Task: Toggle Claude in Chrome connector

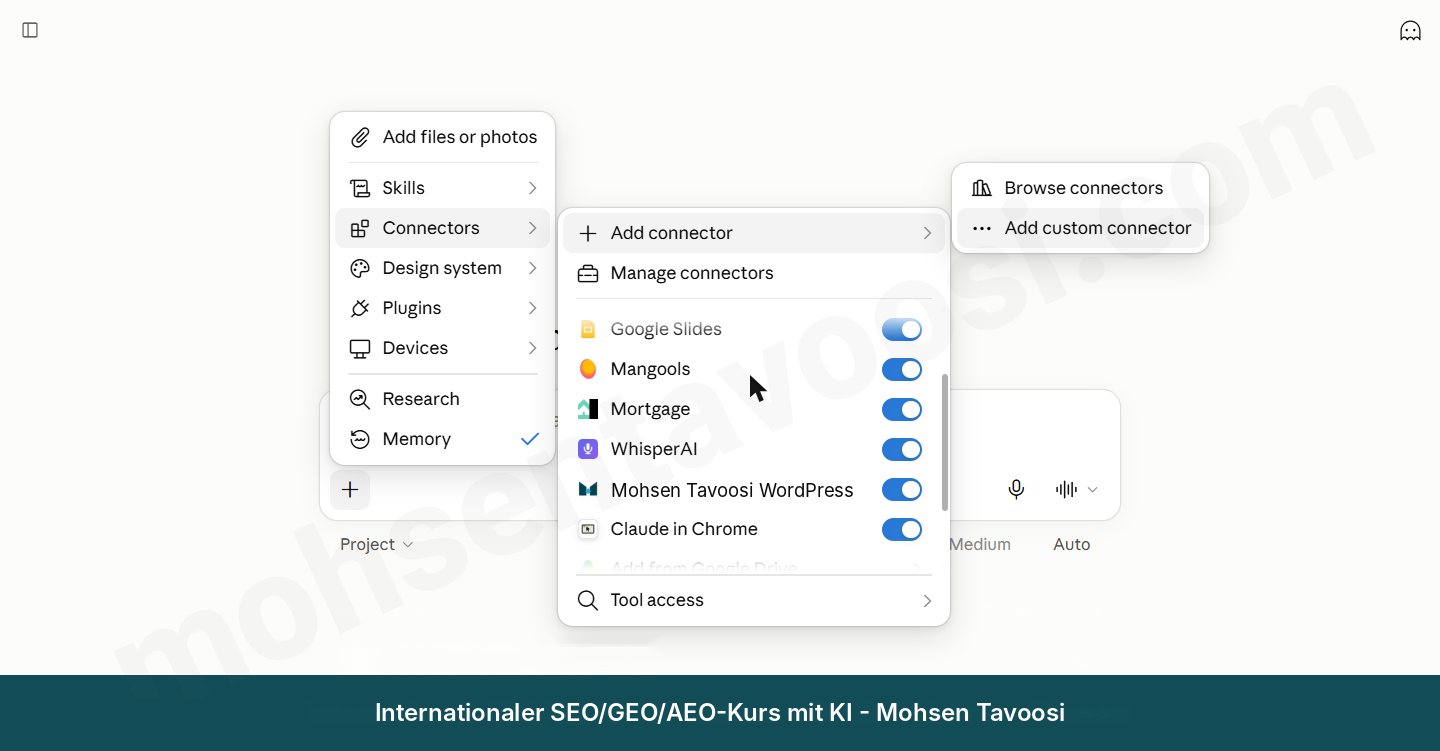Action: 902,530
